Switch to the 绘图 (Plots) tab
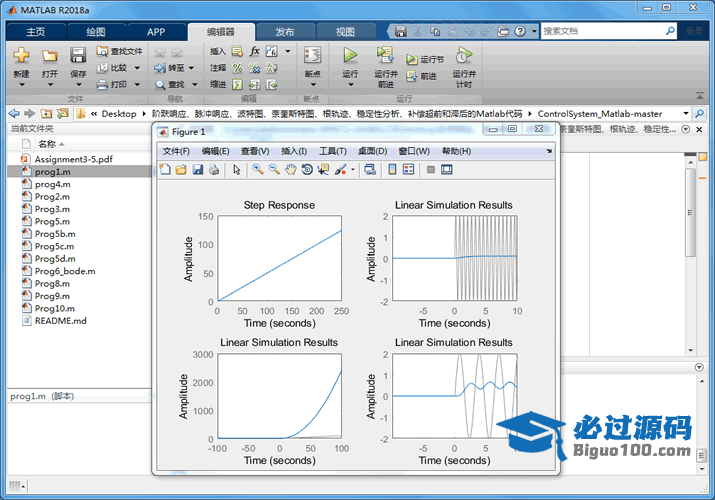The image size is (715, 500). pyautogui.click(x=96, y=32)
